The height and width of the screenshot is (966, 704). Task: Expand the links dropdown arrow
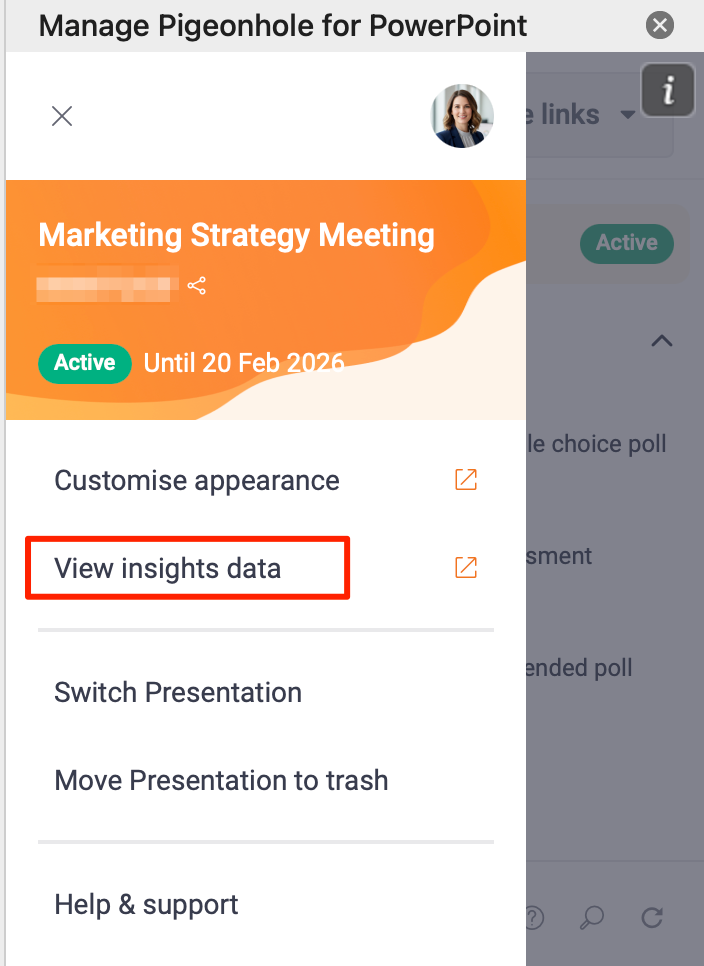[628, 115]
